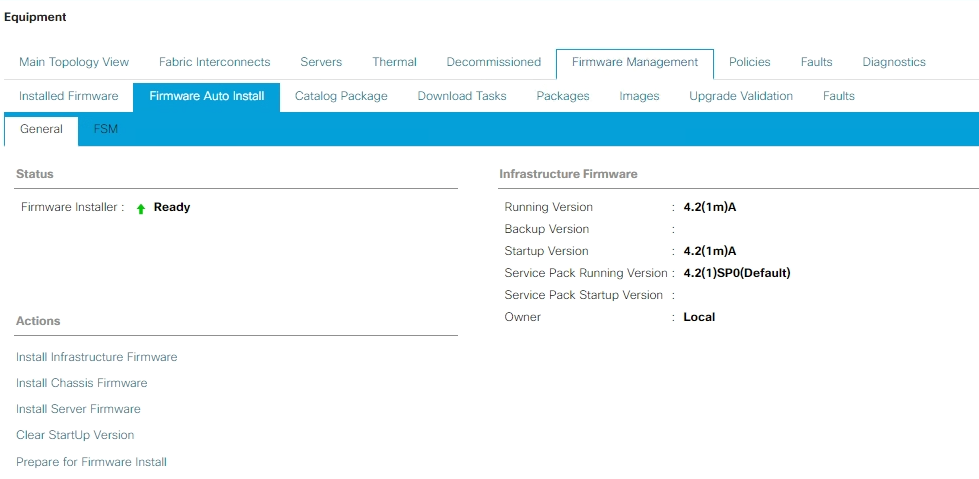Click Install Infrastructure Firmware link
This screenshot has width=979, height=479.
click(97, 357)
